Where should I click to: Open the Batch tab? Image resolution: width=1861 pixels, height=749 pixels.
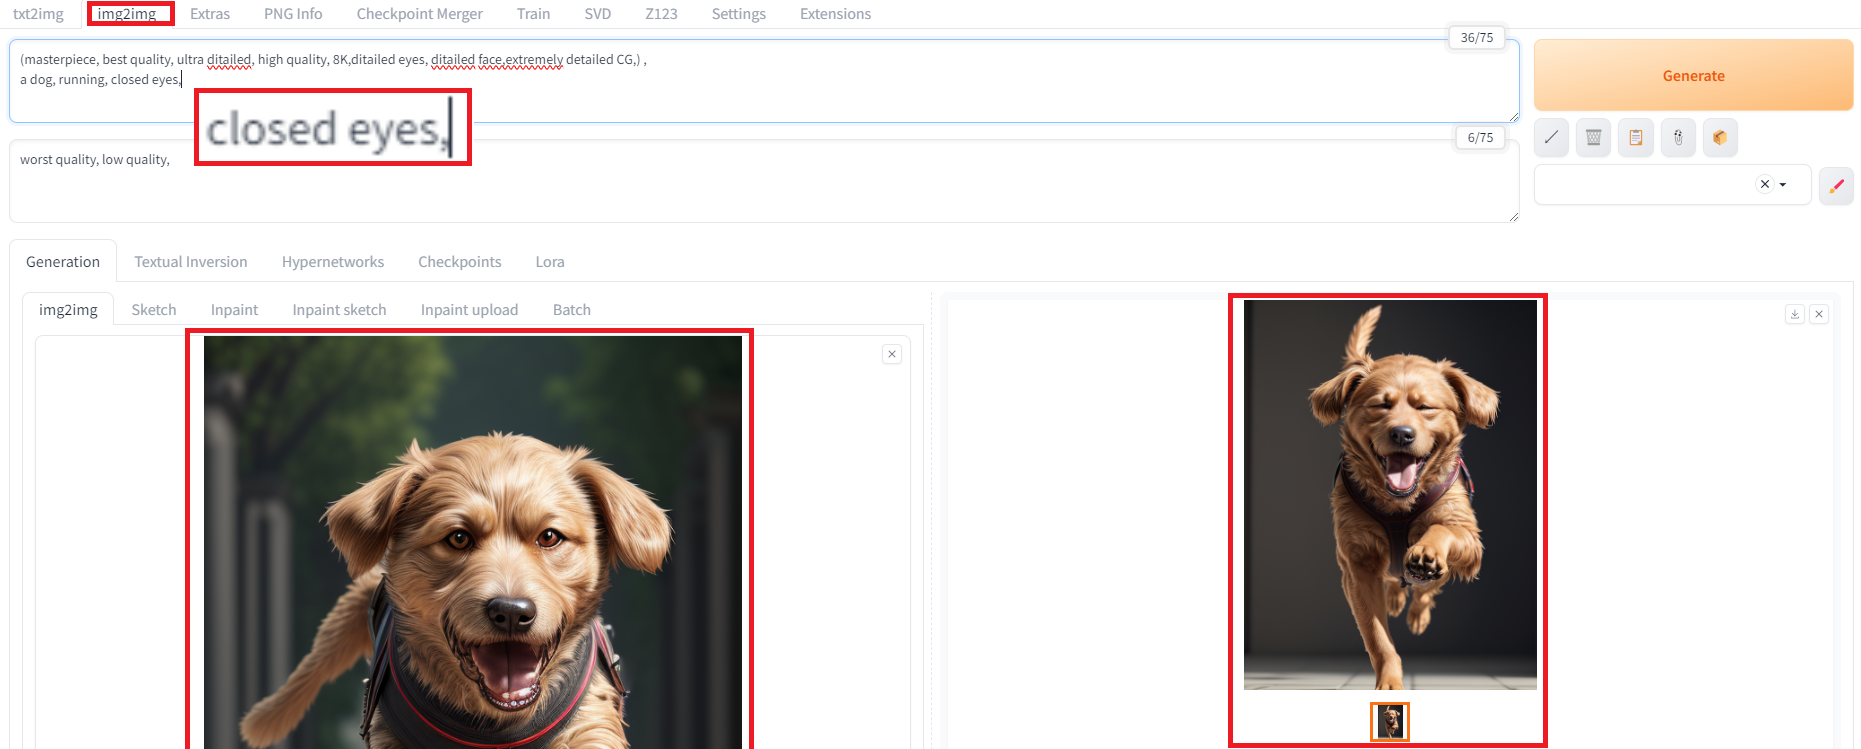coord(572,310)
